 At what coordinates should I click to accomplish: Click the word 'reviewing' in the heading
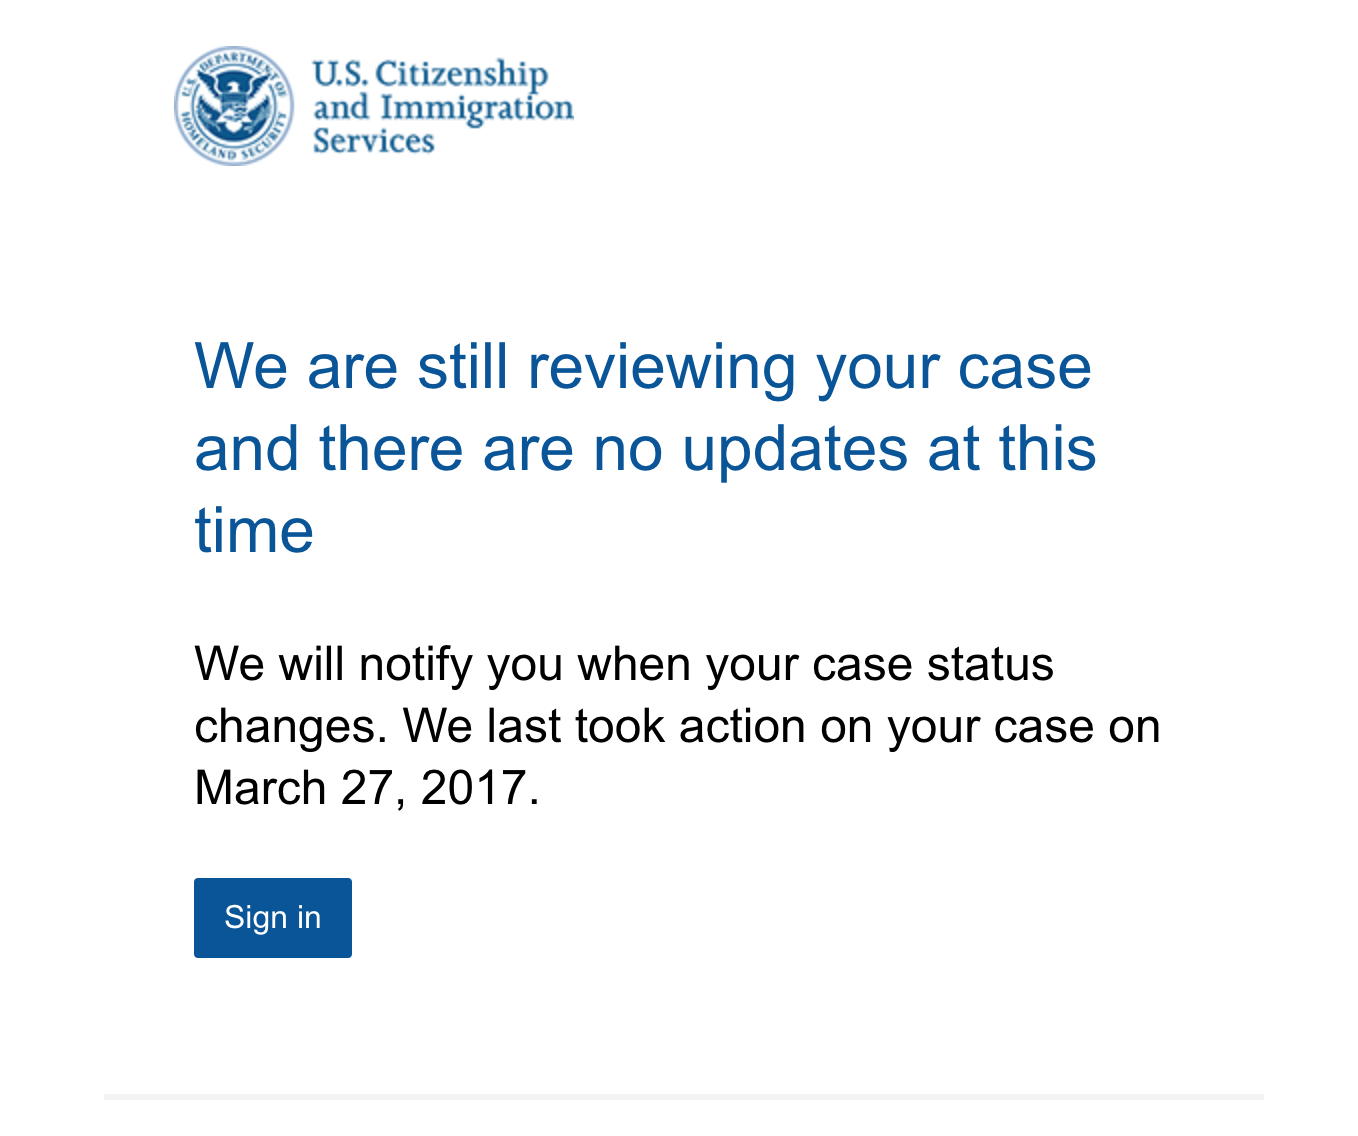(x=661, y=368)
